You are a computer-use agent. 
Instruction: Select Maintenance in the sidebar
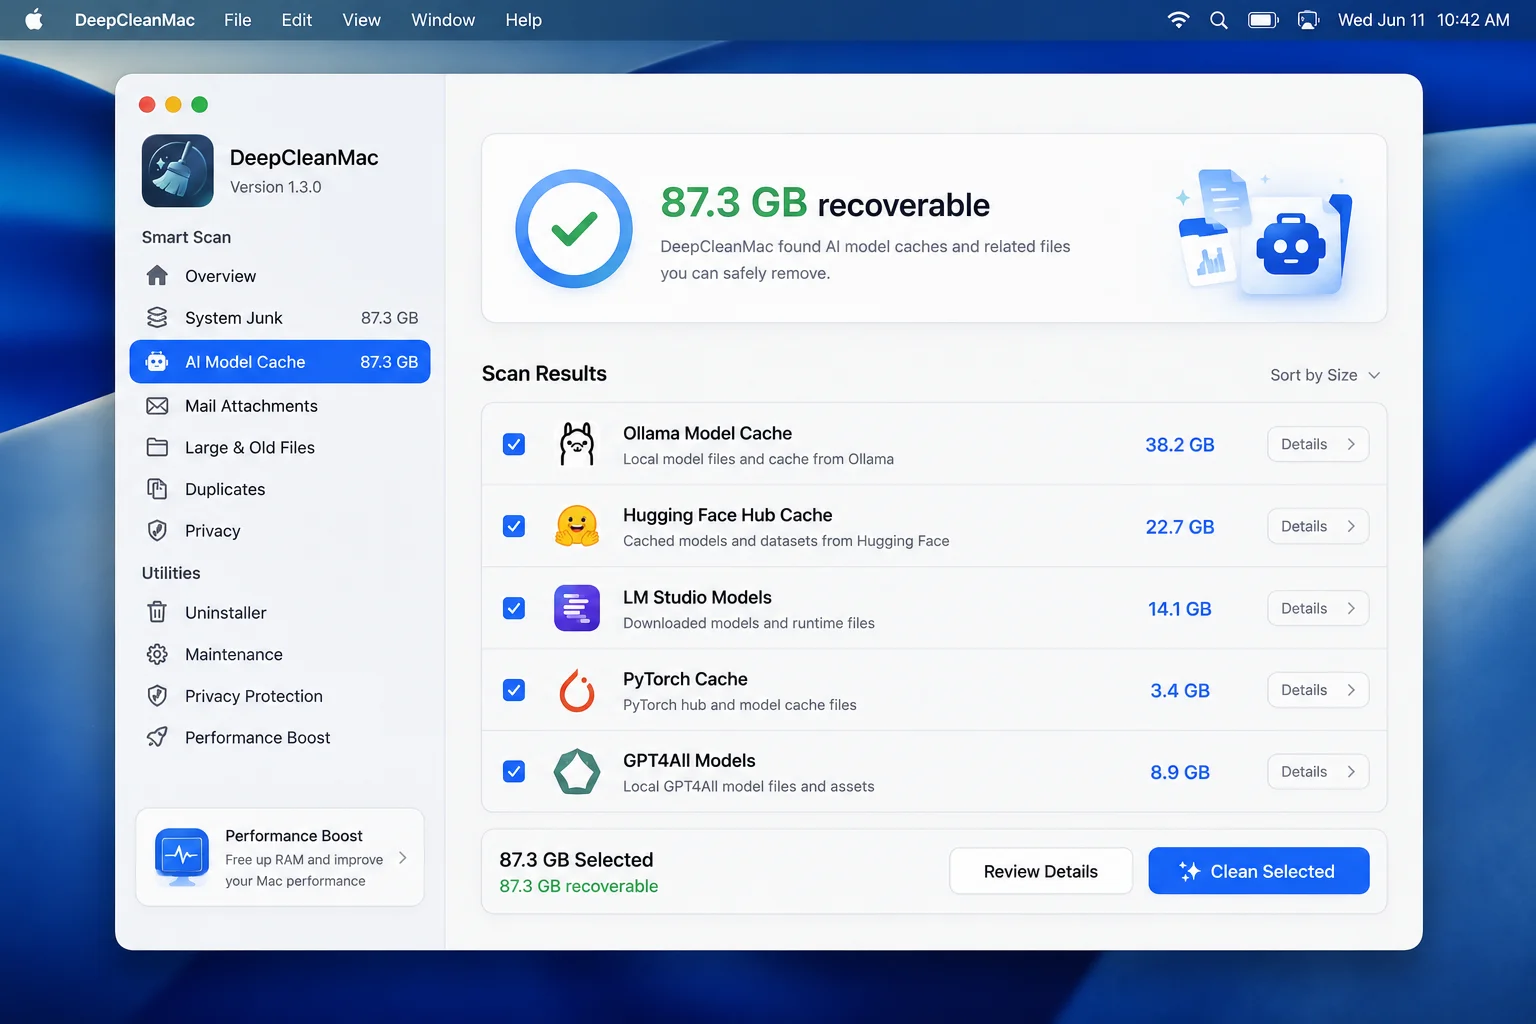280,654
